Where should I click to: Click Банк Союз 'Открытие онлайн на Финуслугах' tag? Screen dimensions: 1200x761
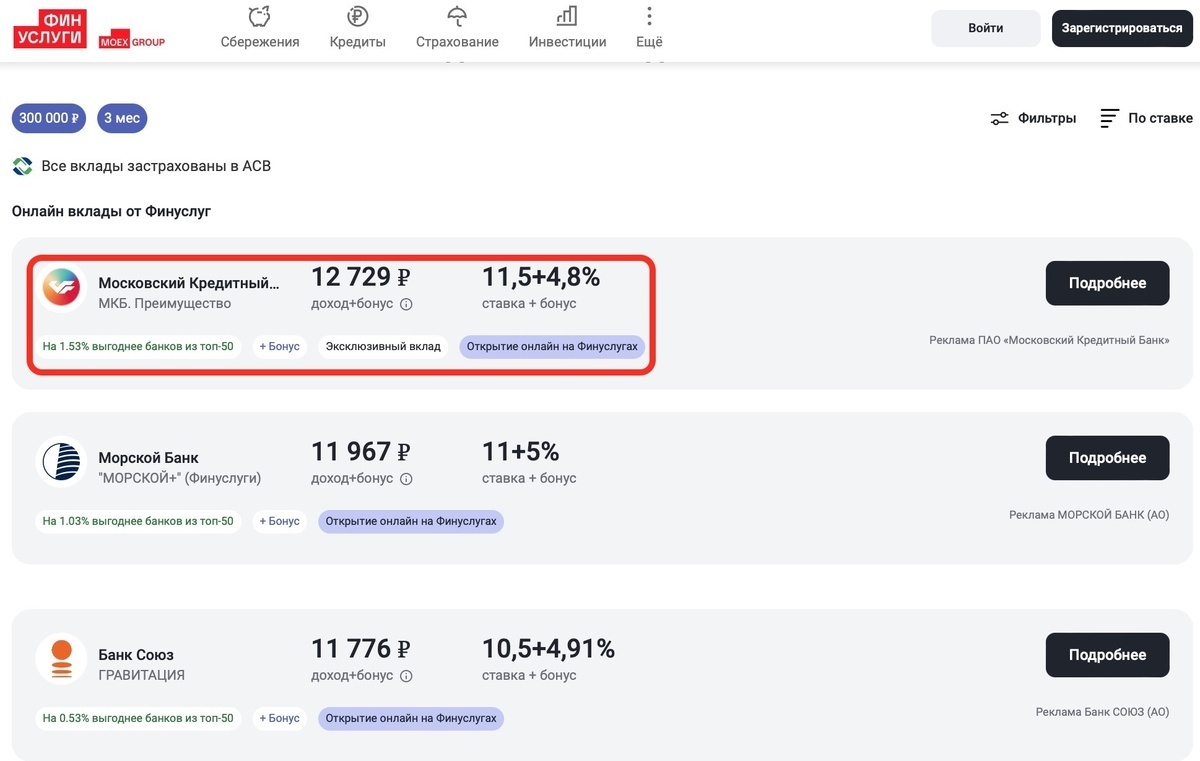[x=411, y=718]
